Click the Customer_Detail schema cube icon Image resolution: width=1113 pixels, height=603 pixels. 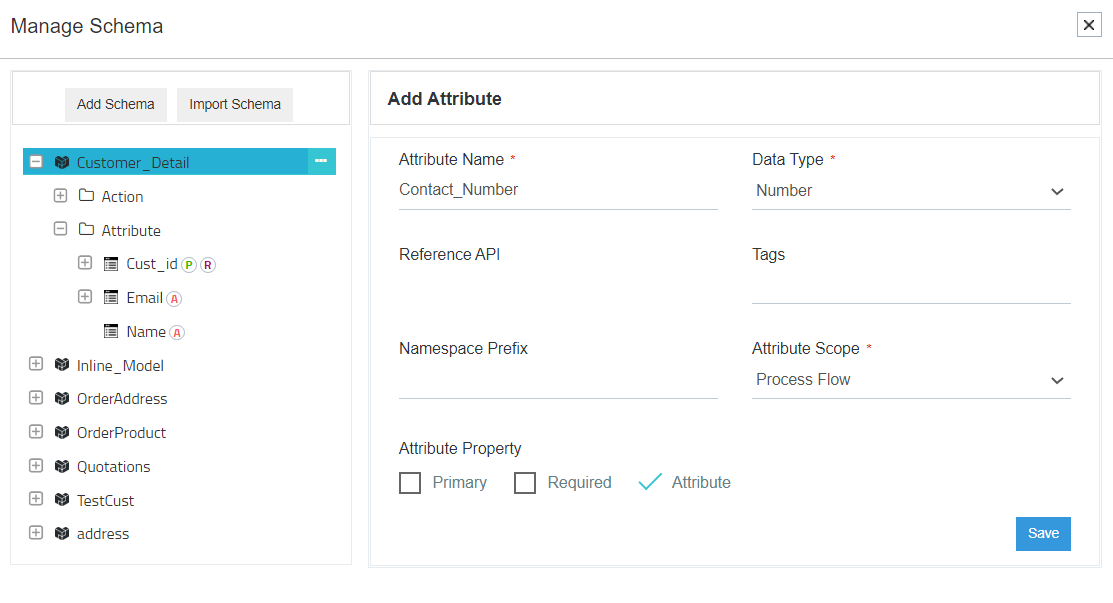(x=62, y=162)
